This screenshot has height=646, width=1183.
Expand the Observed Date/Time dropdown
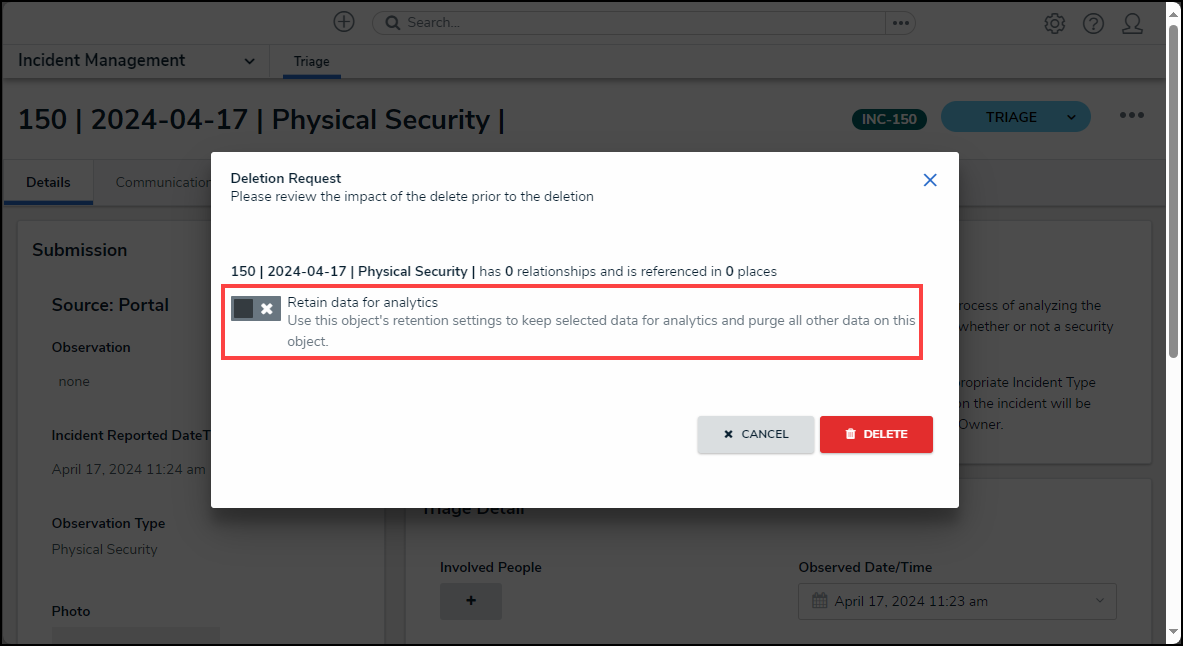[x=1101, y=601]
